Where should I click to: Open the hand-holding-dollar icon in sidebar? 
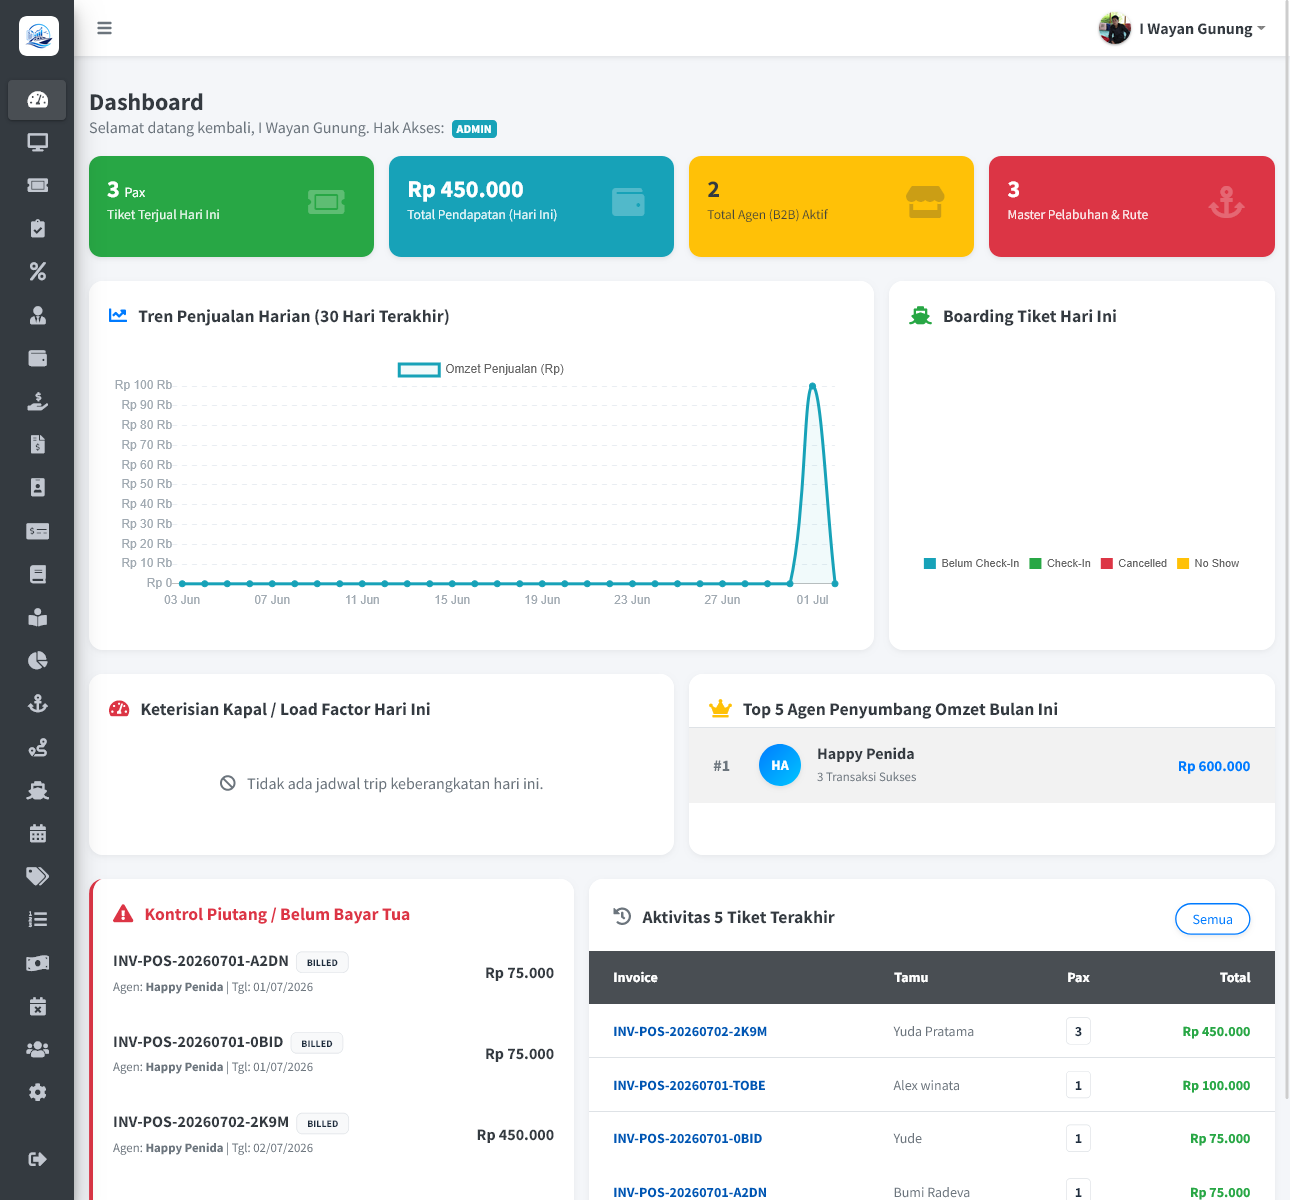37,402
